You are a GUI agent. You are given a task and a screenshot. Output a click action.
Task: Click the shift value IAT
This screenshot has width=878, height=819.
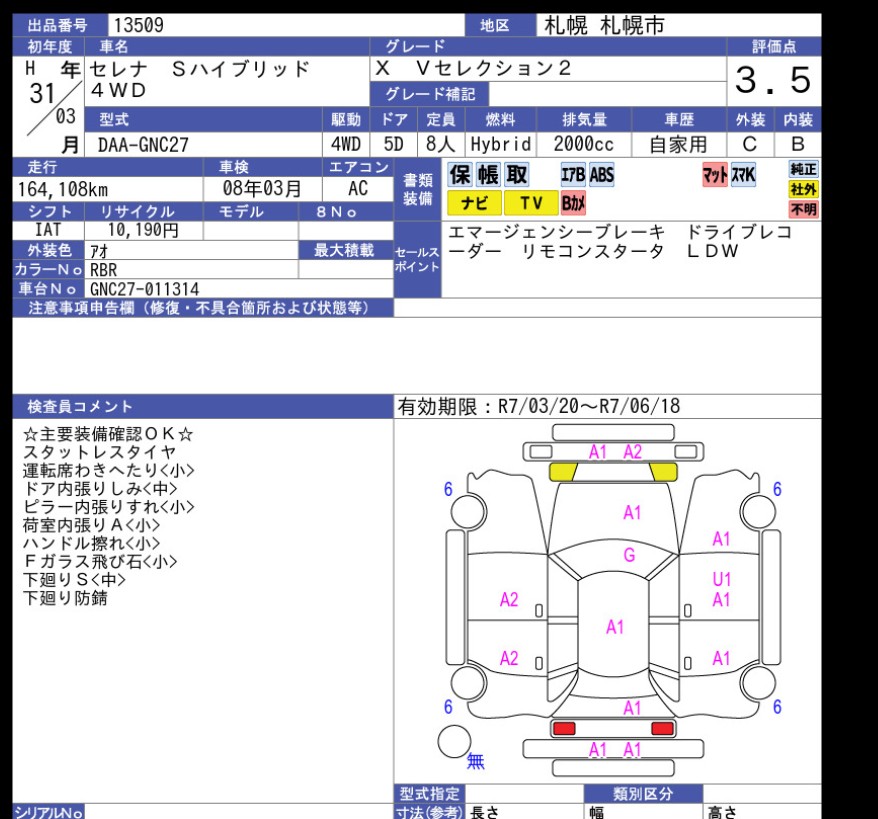tap(48, 230)
